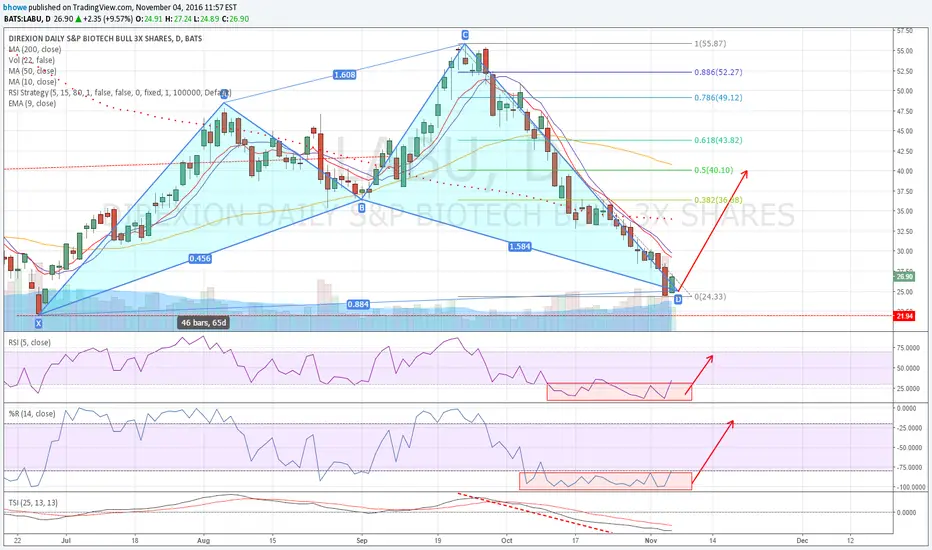The width and height of the screenshot is (932, 550).
Task: Click the 75.0000 RSI axis label
Action: coord(908,348)
